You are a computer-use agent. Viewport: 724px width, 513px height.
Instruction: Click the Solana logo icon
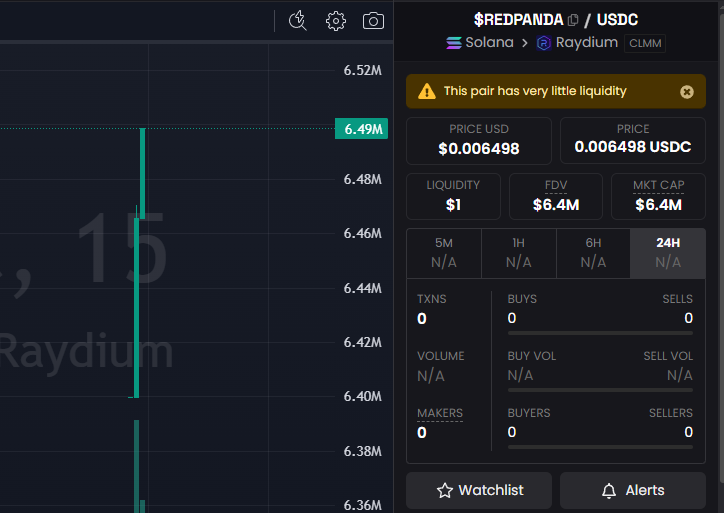453,43
